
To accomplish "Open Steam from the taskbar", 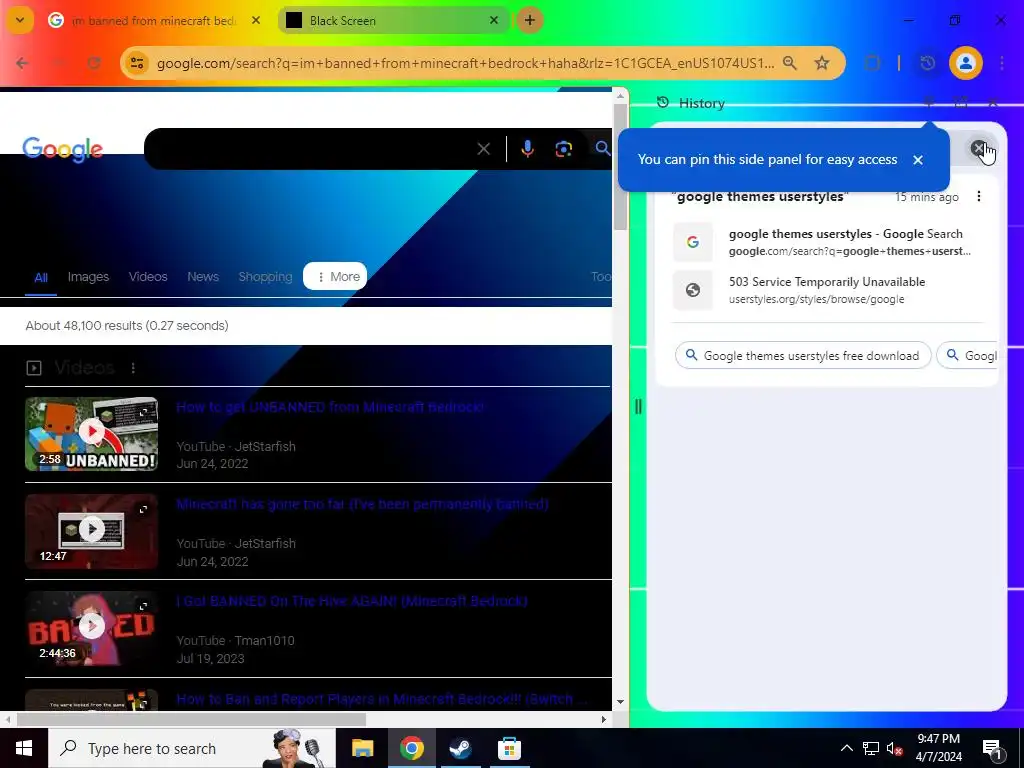I will pos(460,748).
